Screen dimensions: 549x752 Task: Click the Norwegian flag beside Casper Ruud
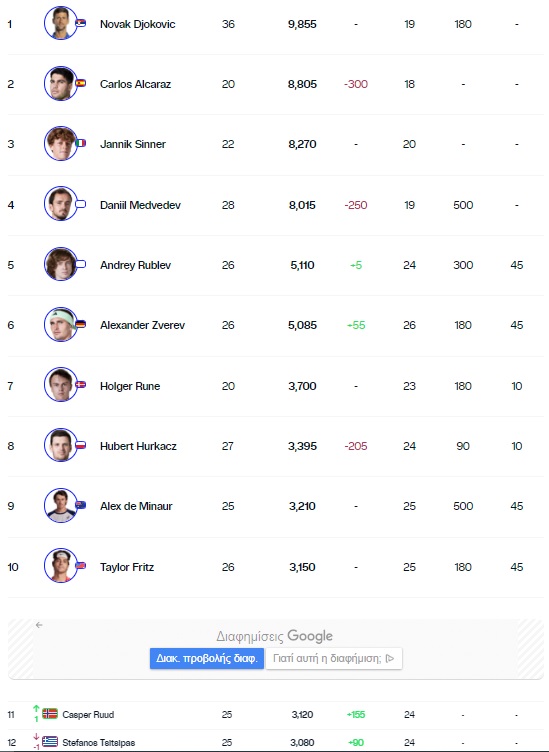(50, 714)
